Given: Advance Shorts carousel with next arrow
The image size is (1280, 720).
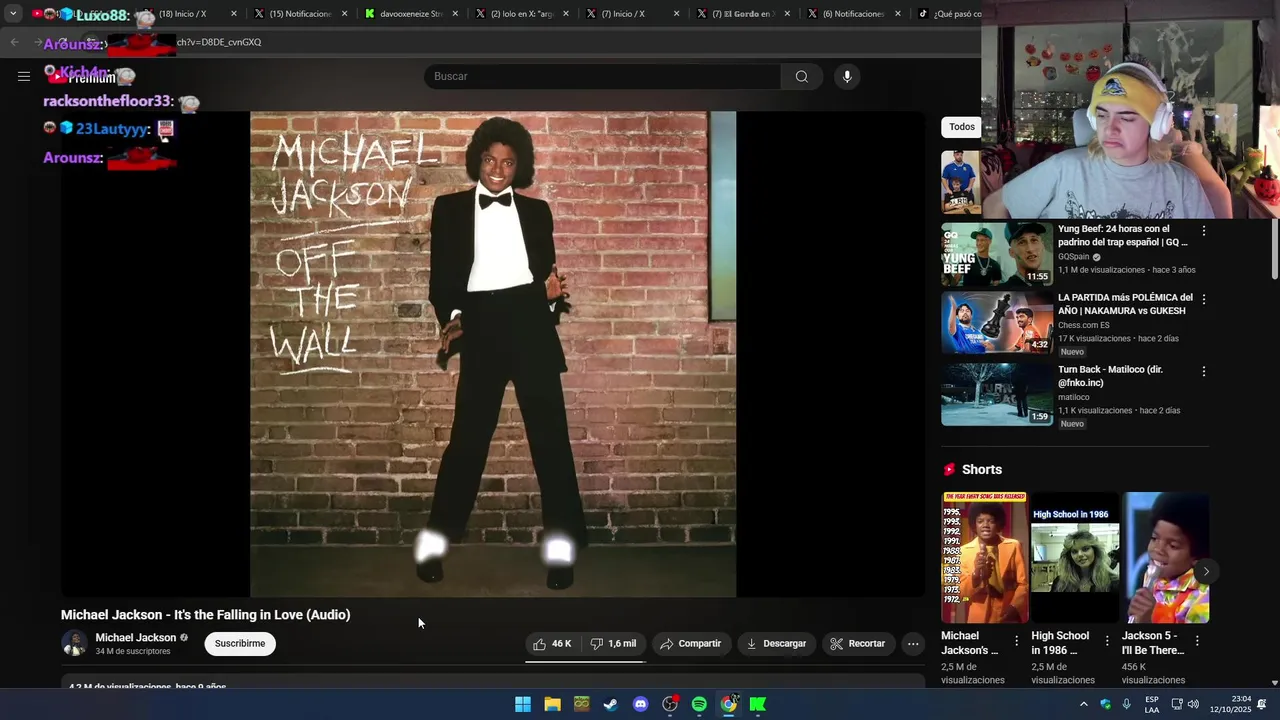Looking at the screenshot, I should coord(1206,572).
